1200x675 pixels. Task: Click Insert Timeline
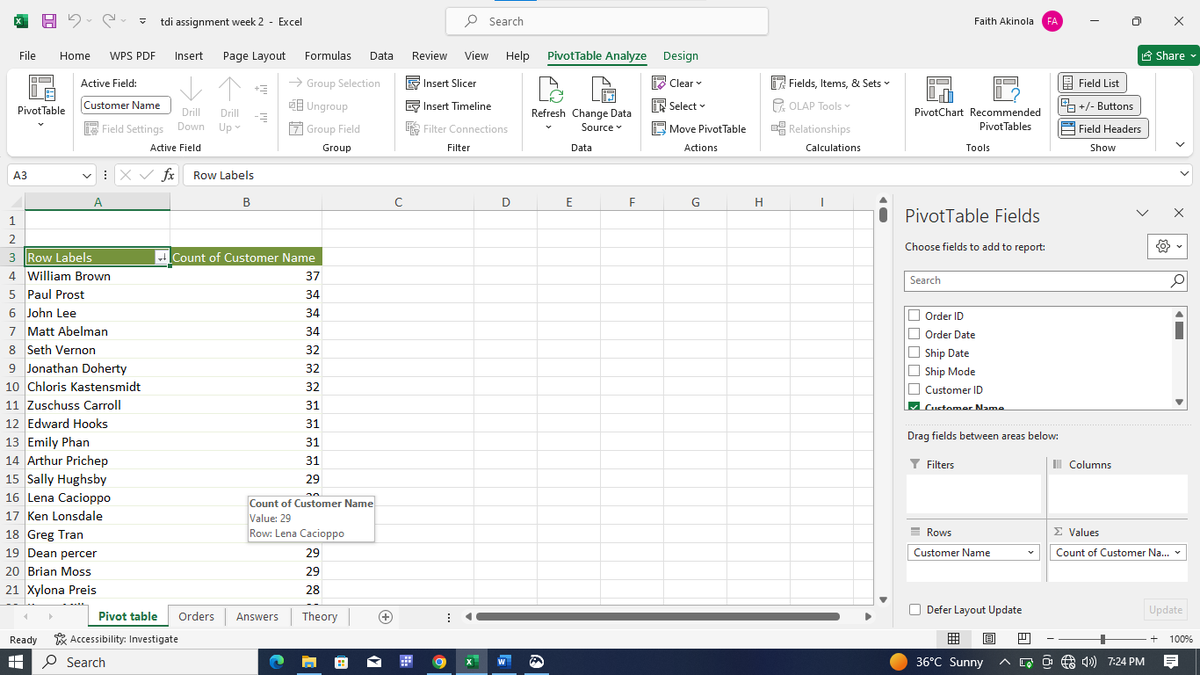448,106
